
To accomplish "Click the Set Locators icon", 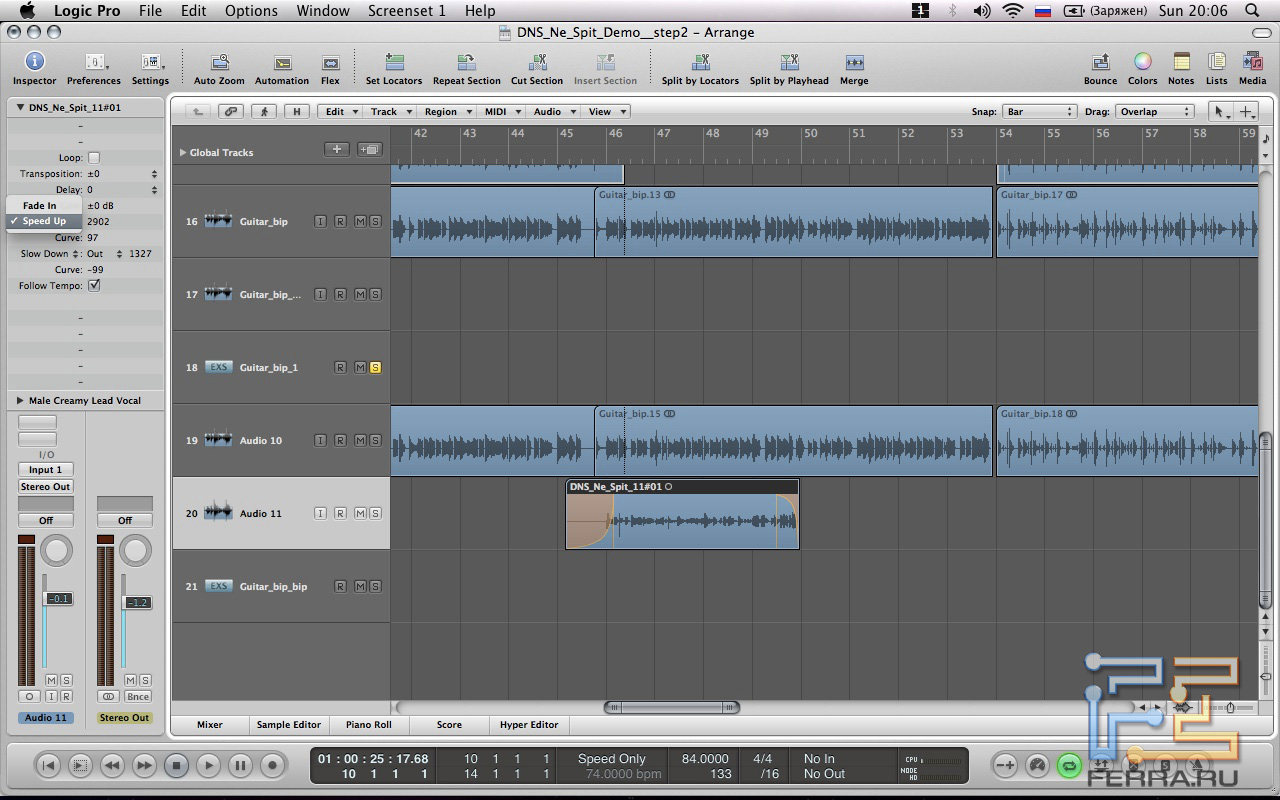I will [394, 64].
